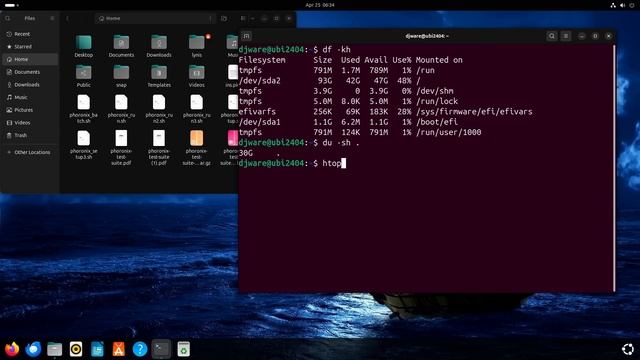This screenshot has height=360, width=640.
Task: Select phoronix_run.sh file
Action: click(x=121, y=109)
